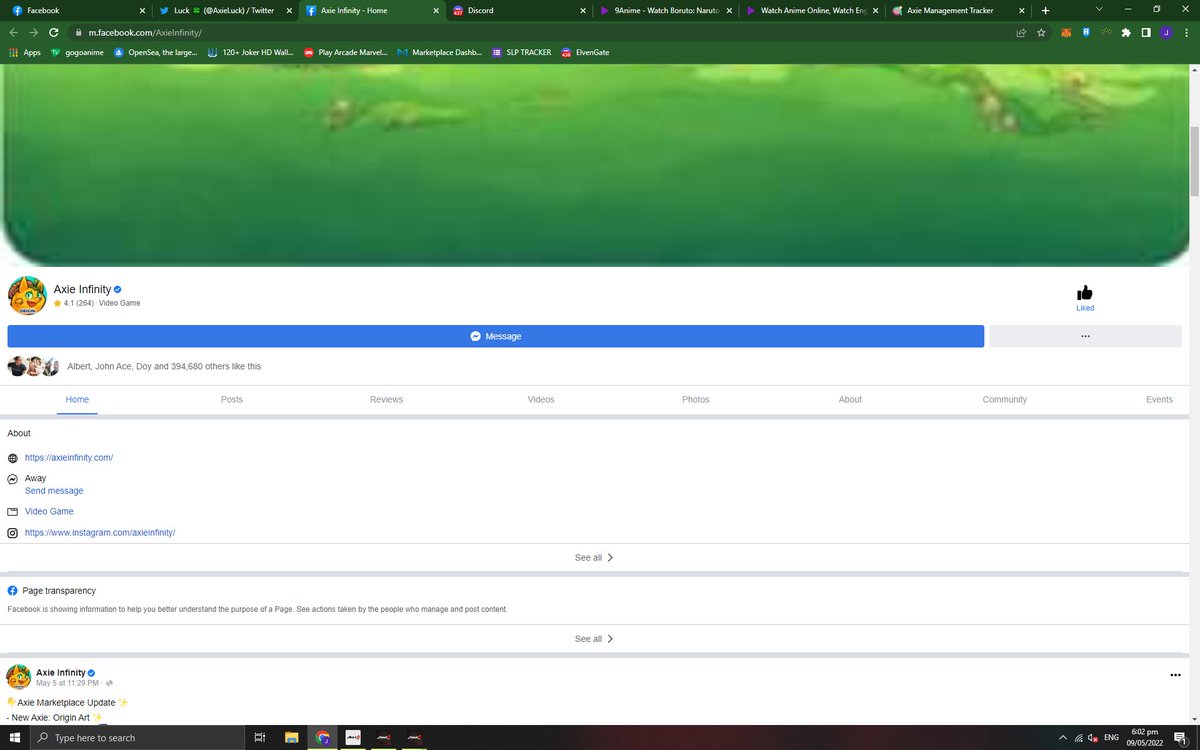Click the taskbar Type here to search box
This screenshot has height=750, width=1200.
[137, 738]
